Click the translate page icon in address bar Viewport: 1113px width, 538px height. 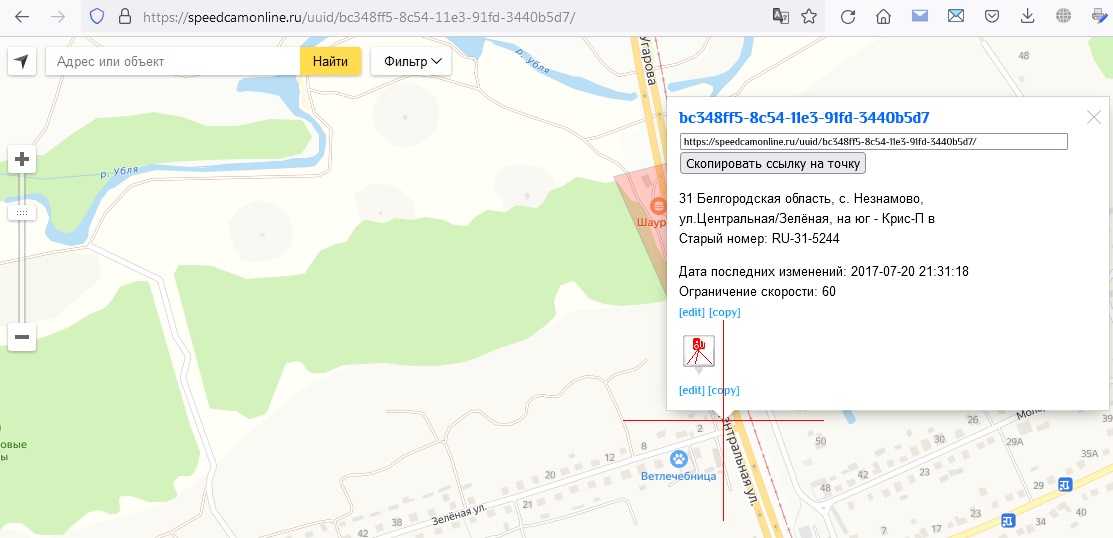(780, 17)
